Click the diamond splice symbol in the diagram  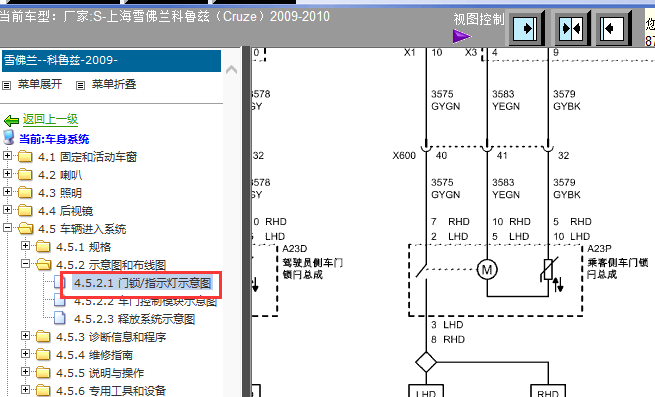tap(426, 362)
